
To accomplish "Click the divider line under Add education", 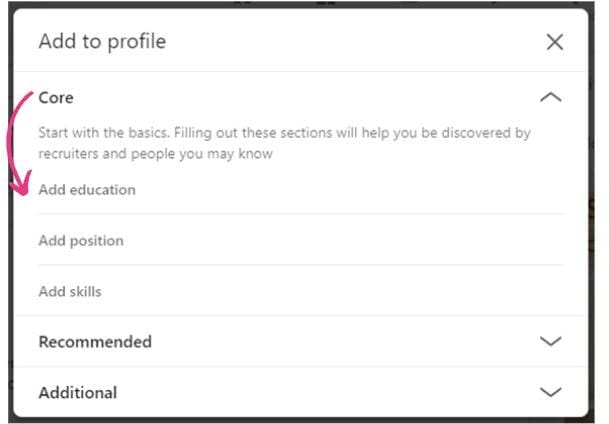I will [x=300, y=213].
